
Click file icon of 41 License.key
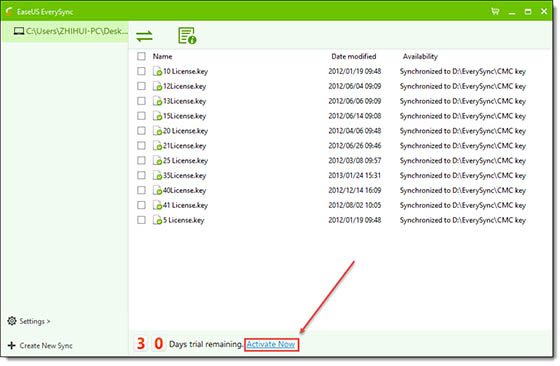click(x=157, y=205)
